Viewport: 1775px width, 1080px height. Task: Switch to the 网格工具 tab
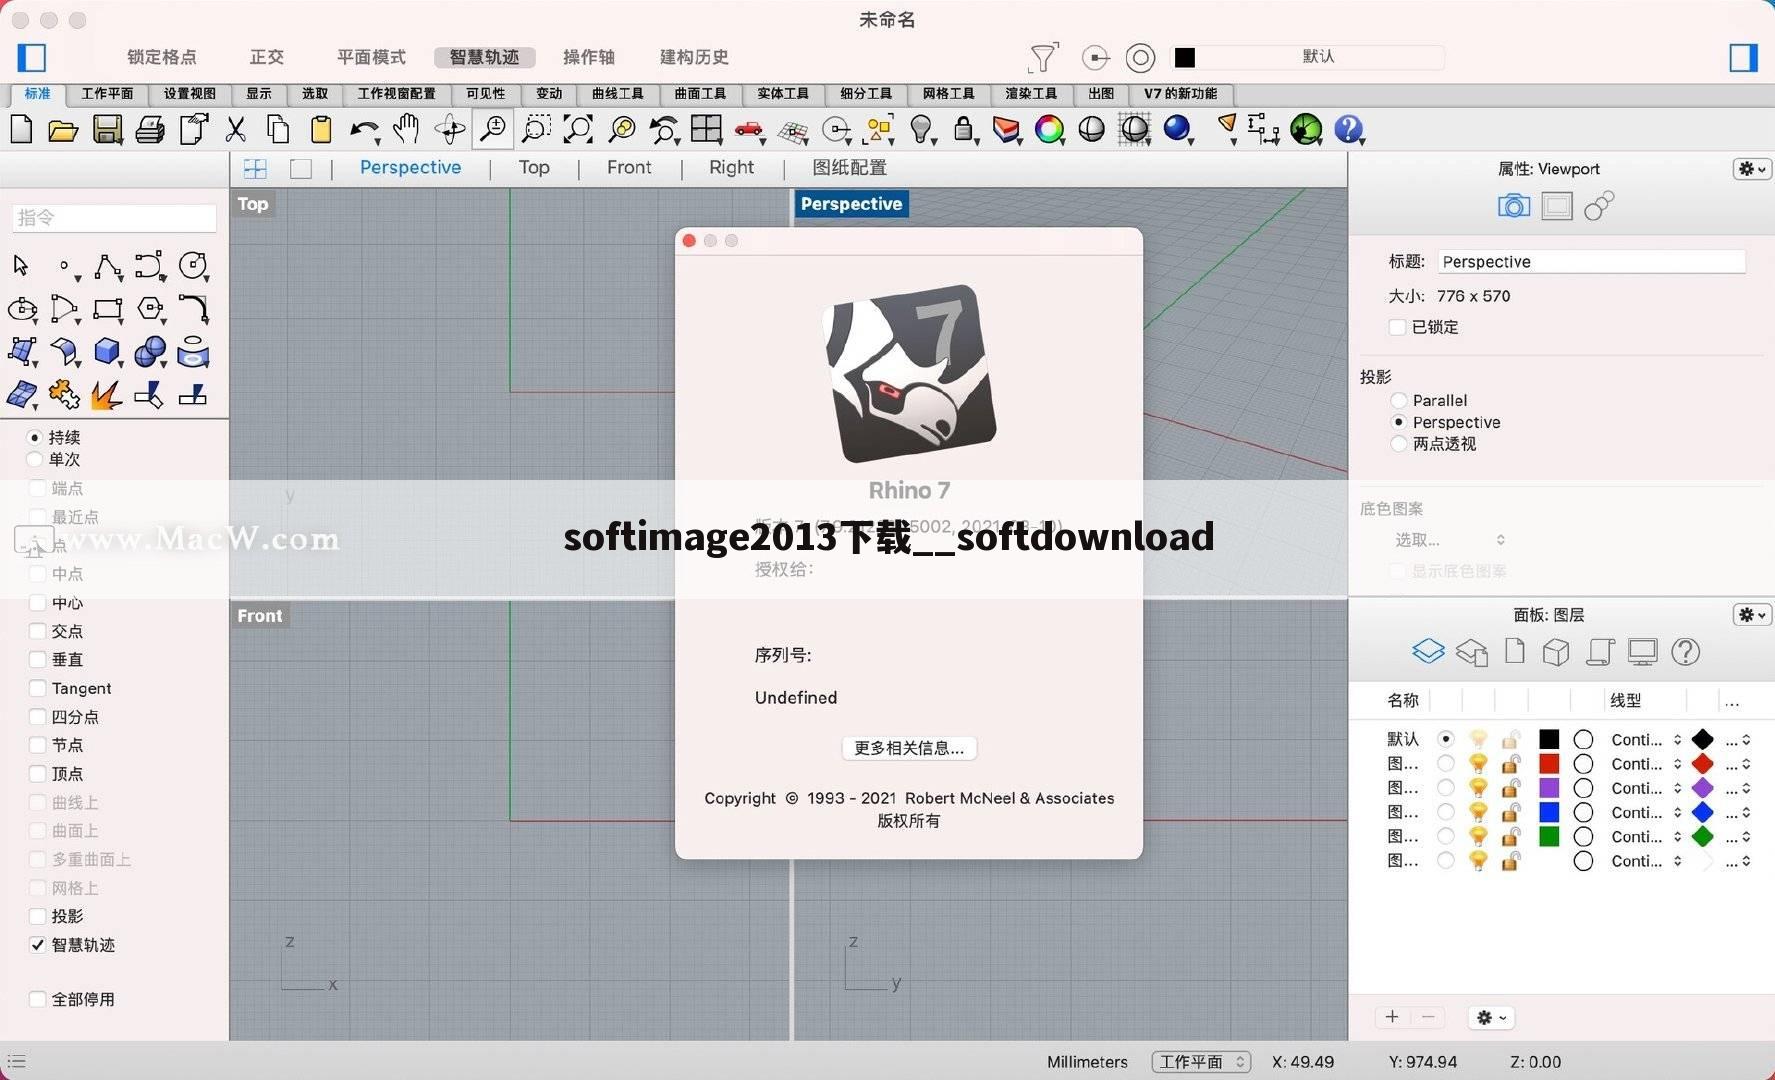coord(948,94)
